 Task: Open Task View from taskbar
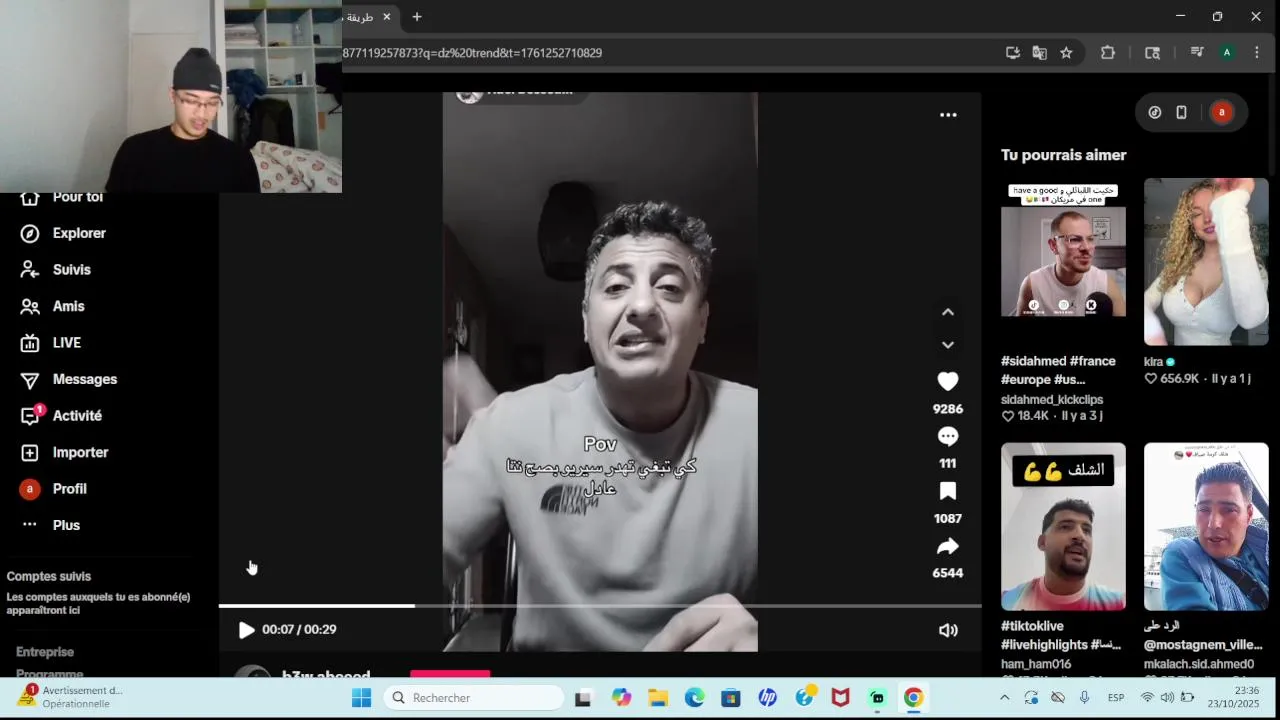[x=583, y=698]
